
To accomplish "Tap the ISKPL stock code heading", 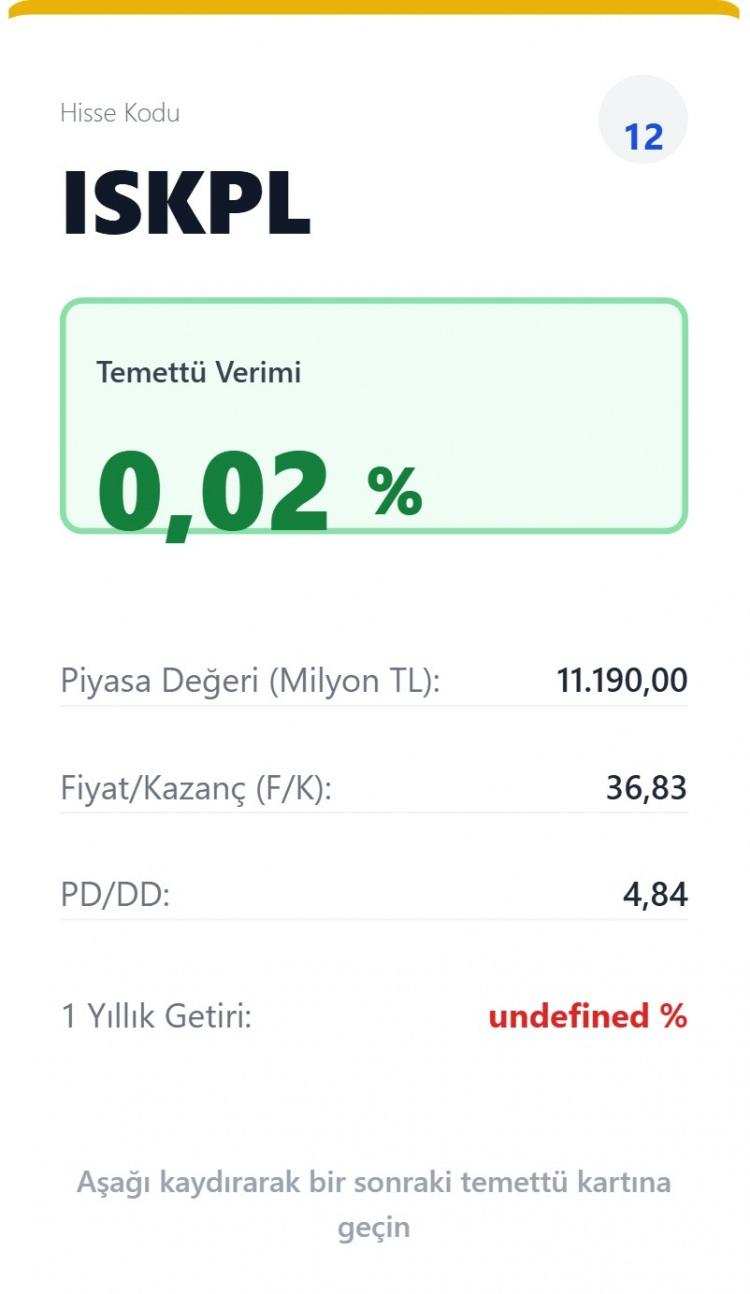I will 186,204.
